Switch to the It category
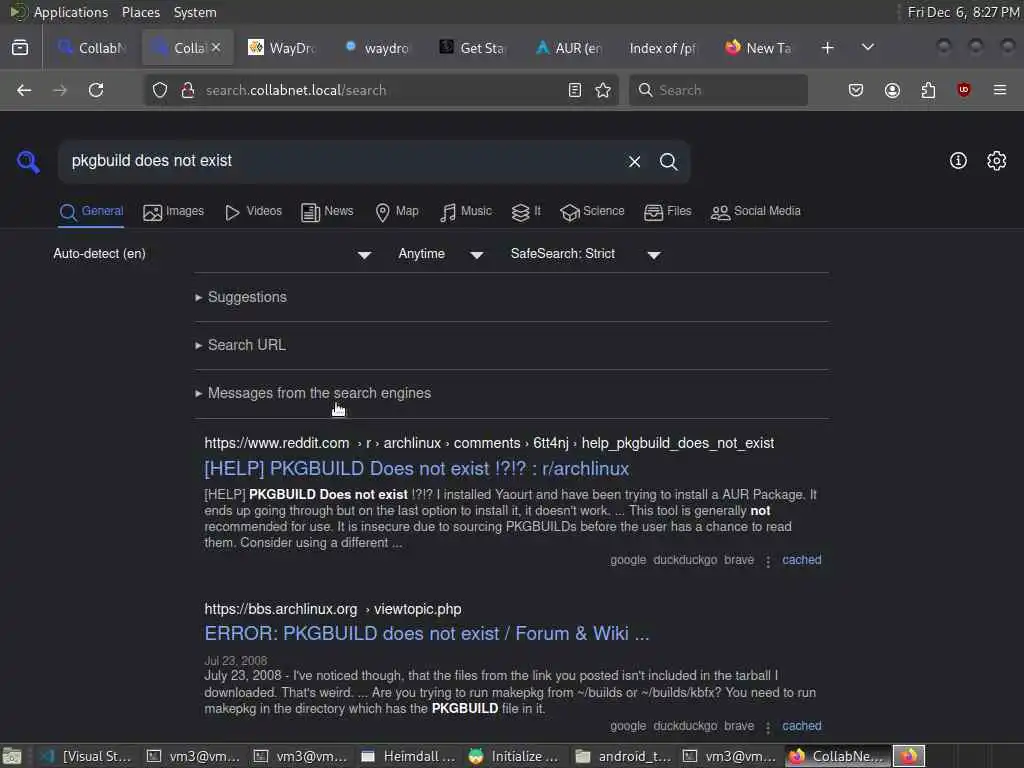 [526, 212]
